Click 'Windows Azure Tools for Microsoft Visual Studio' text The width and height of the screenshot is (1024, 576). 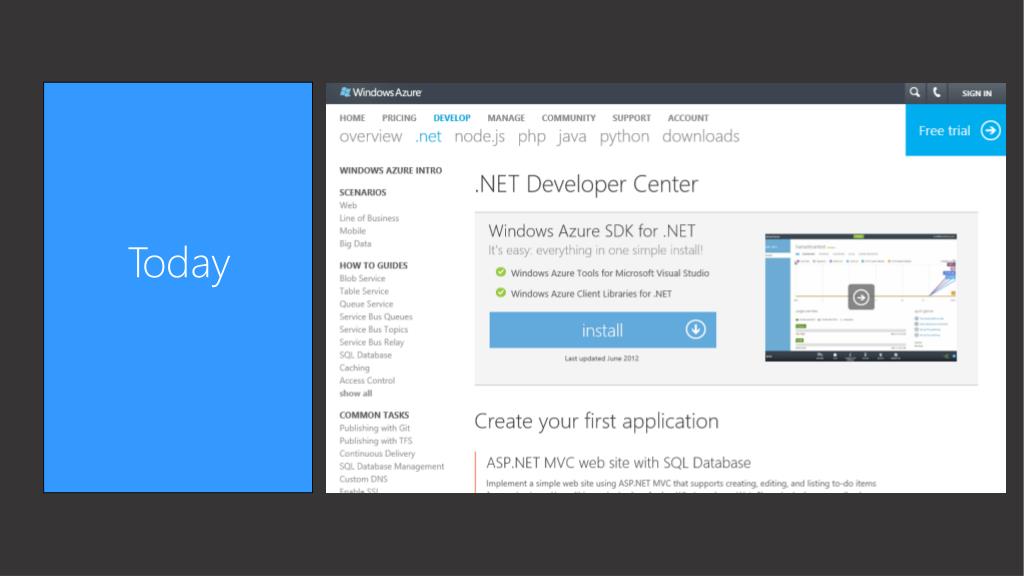tap(610, 273)
